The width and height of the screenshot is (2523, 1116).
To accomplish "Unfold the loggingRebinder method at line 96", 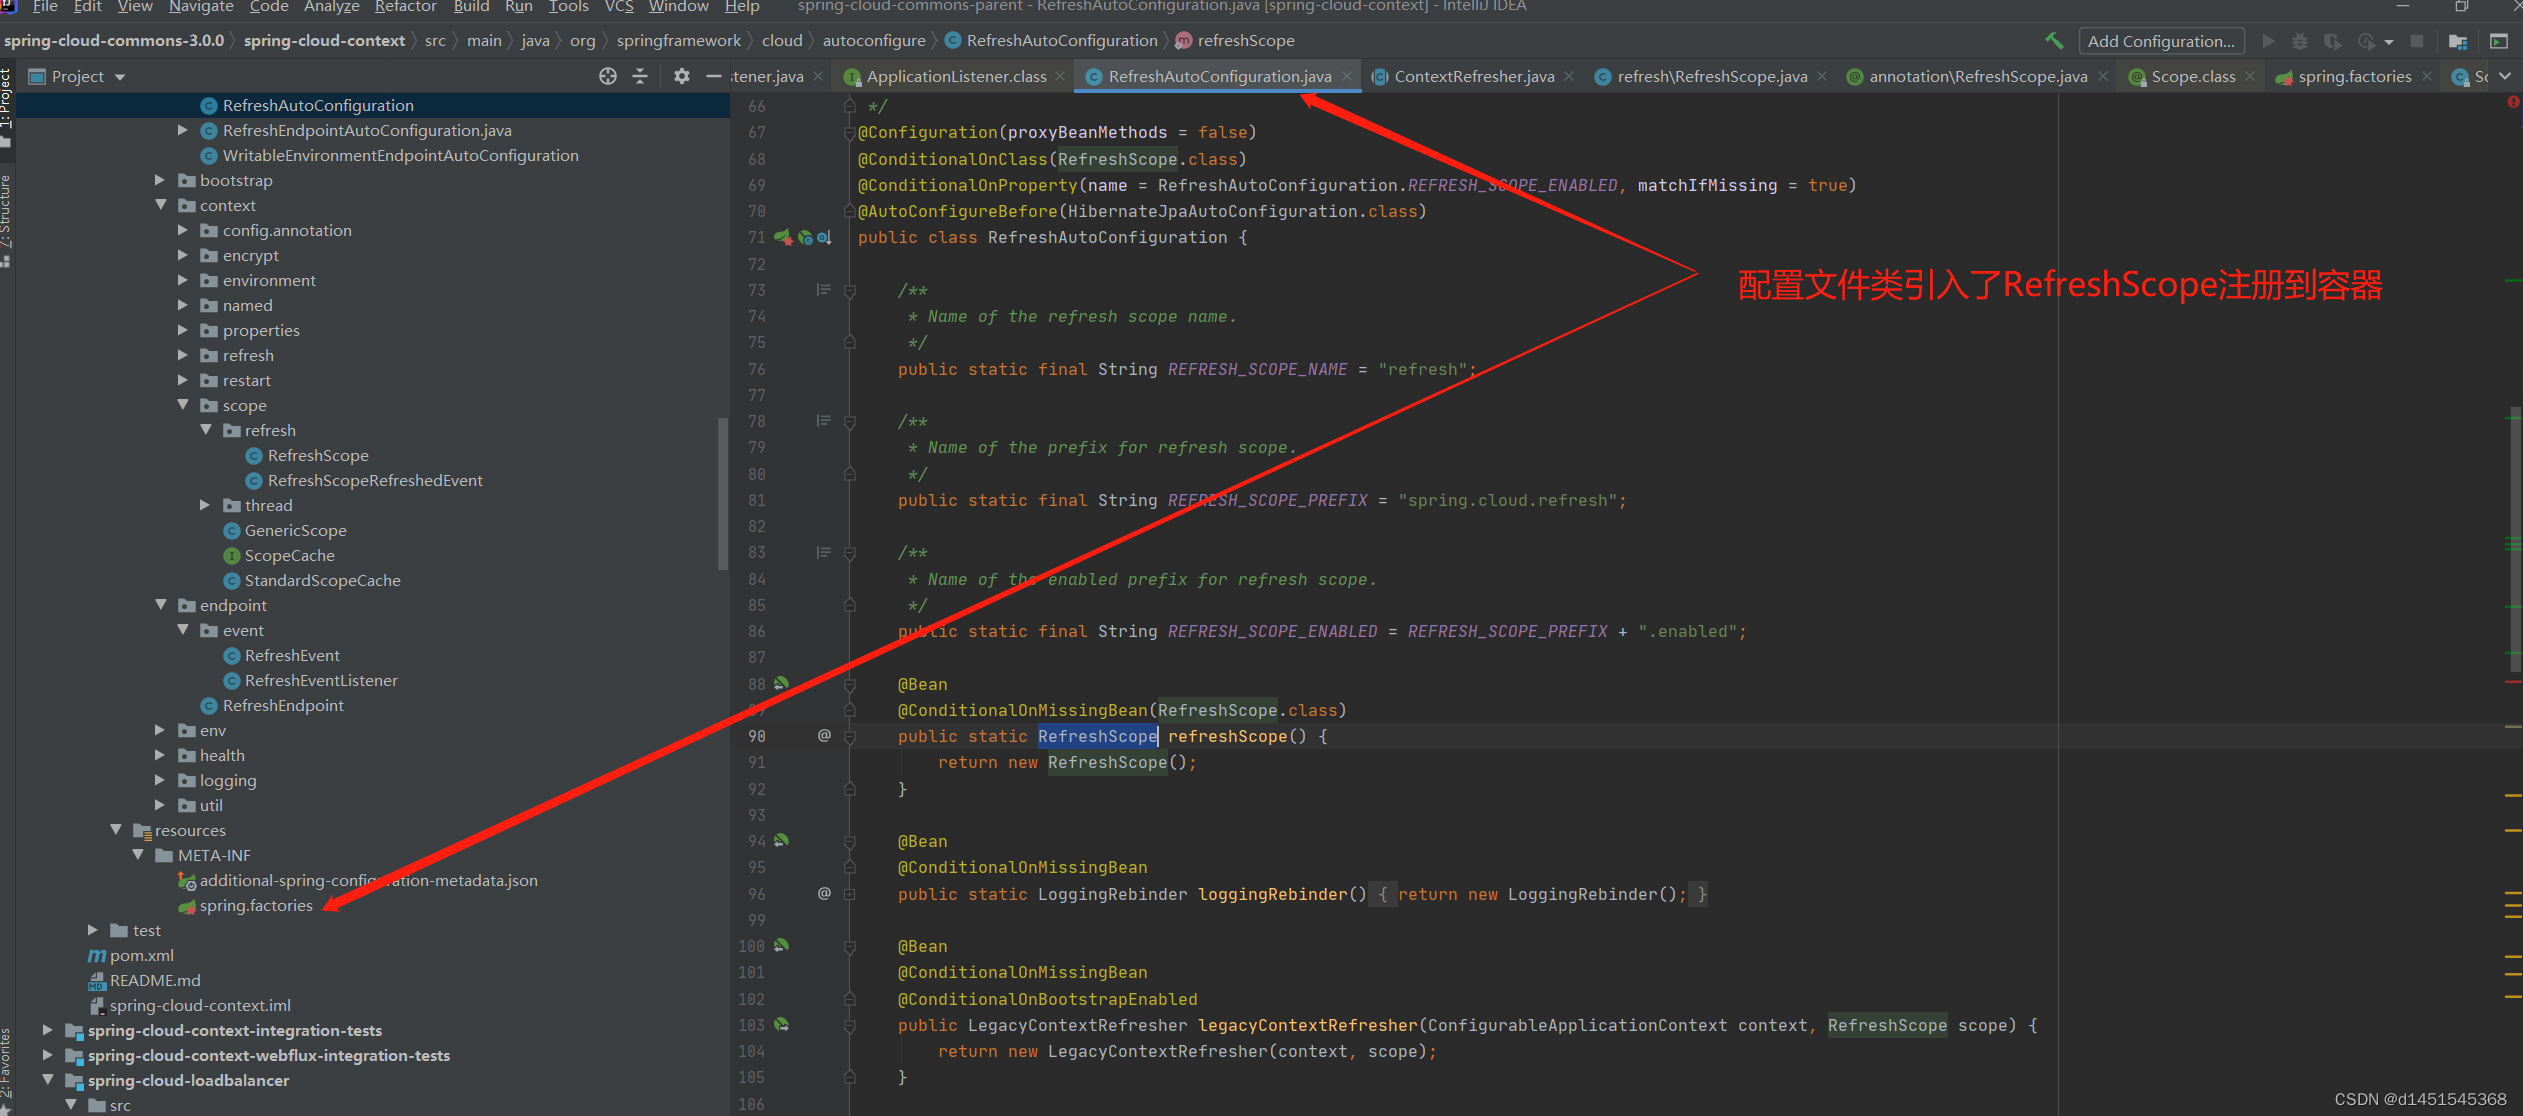I will coord(849,894).
